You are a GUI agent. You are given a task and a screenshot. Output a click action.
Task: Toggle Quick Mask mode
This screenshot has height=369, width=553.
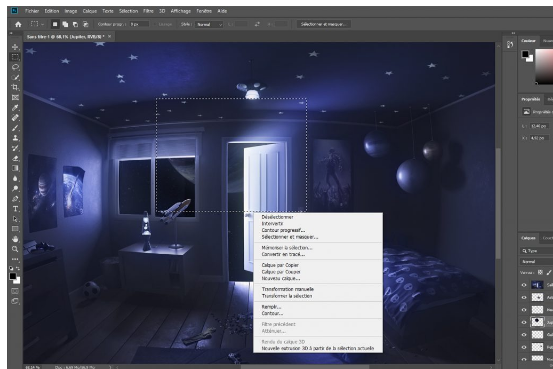pos(15,291)
